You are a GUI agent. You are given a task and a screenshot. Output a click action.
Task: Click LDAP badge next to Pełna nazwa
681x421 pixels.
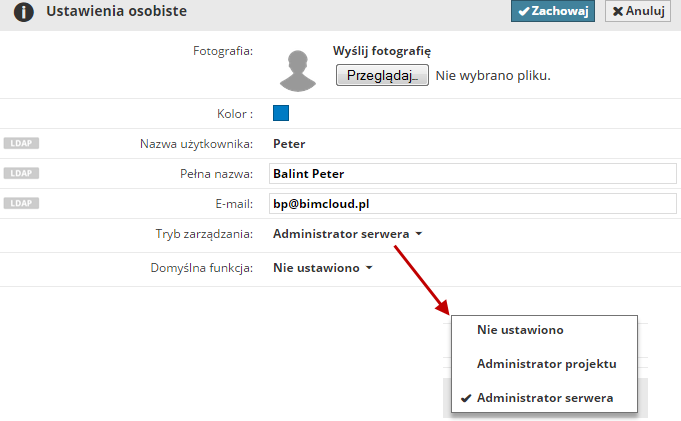[x=22, y=173]
